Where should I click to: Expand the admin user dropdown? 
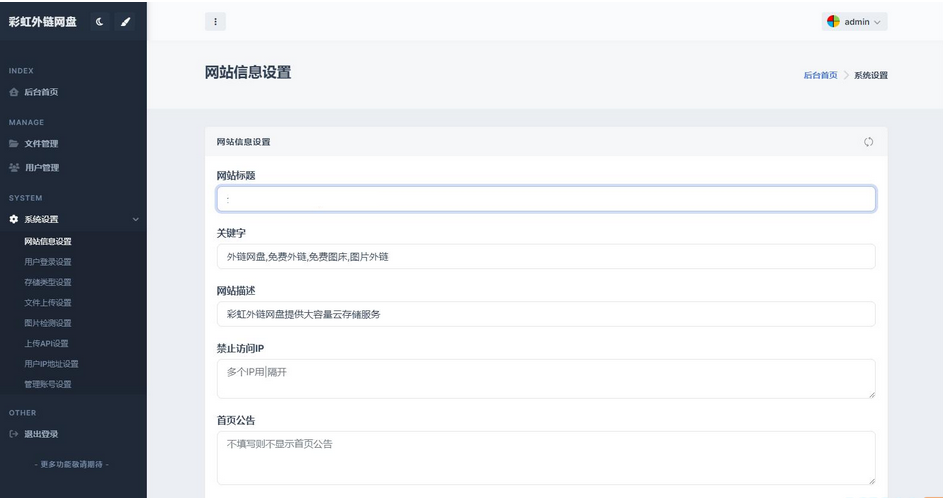[x=855, y=22]
